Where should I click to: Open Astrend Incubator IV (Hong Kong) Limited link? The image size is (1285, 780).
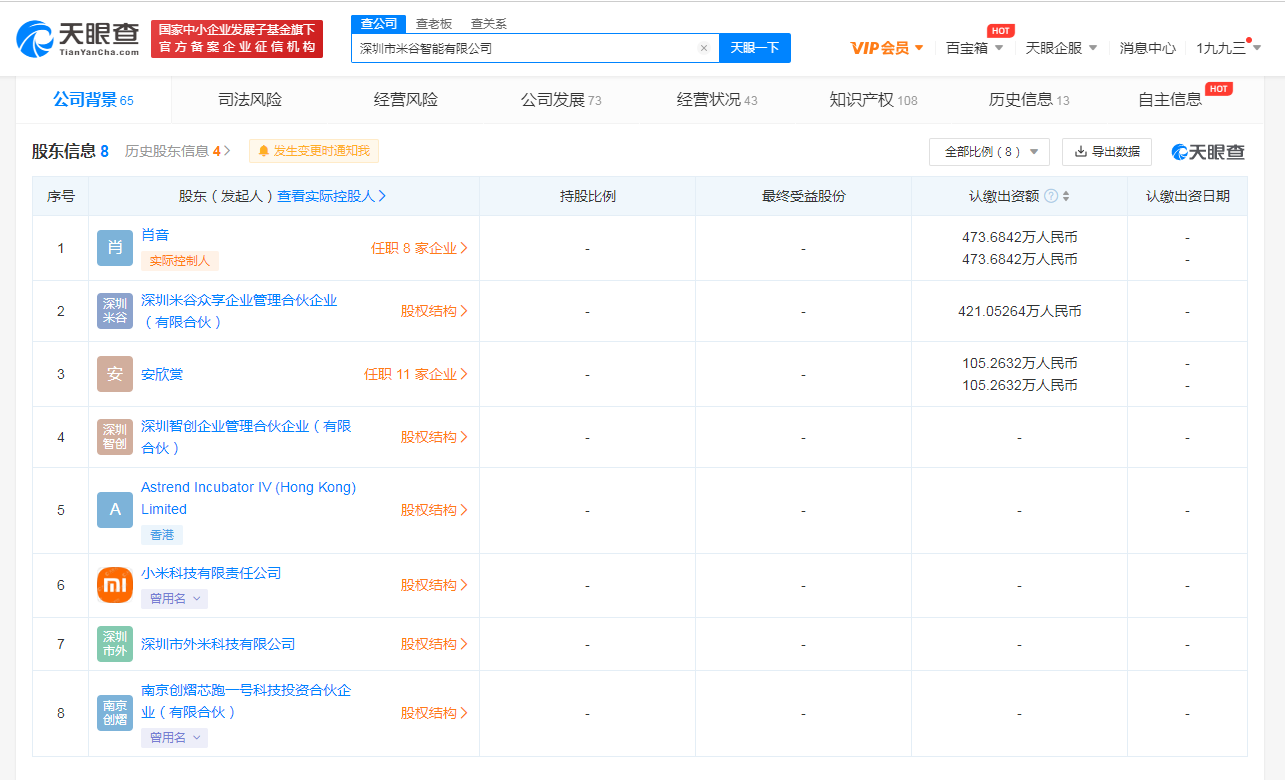tap(248, 498)
